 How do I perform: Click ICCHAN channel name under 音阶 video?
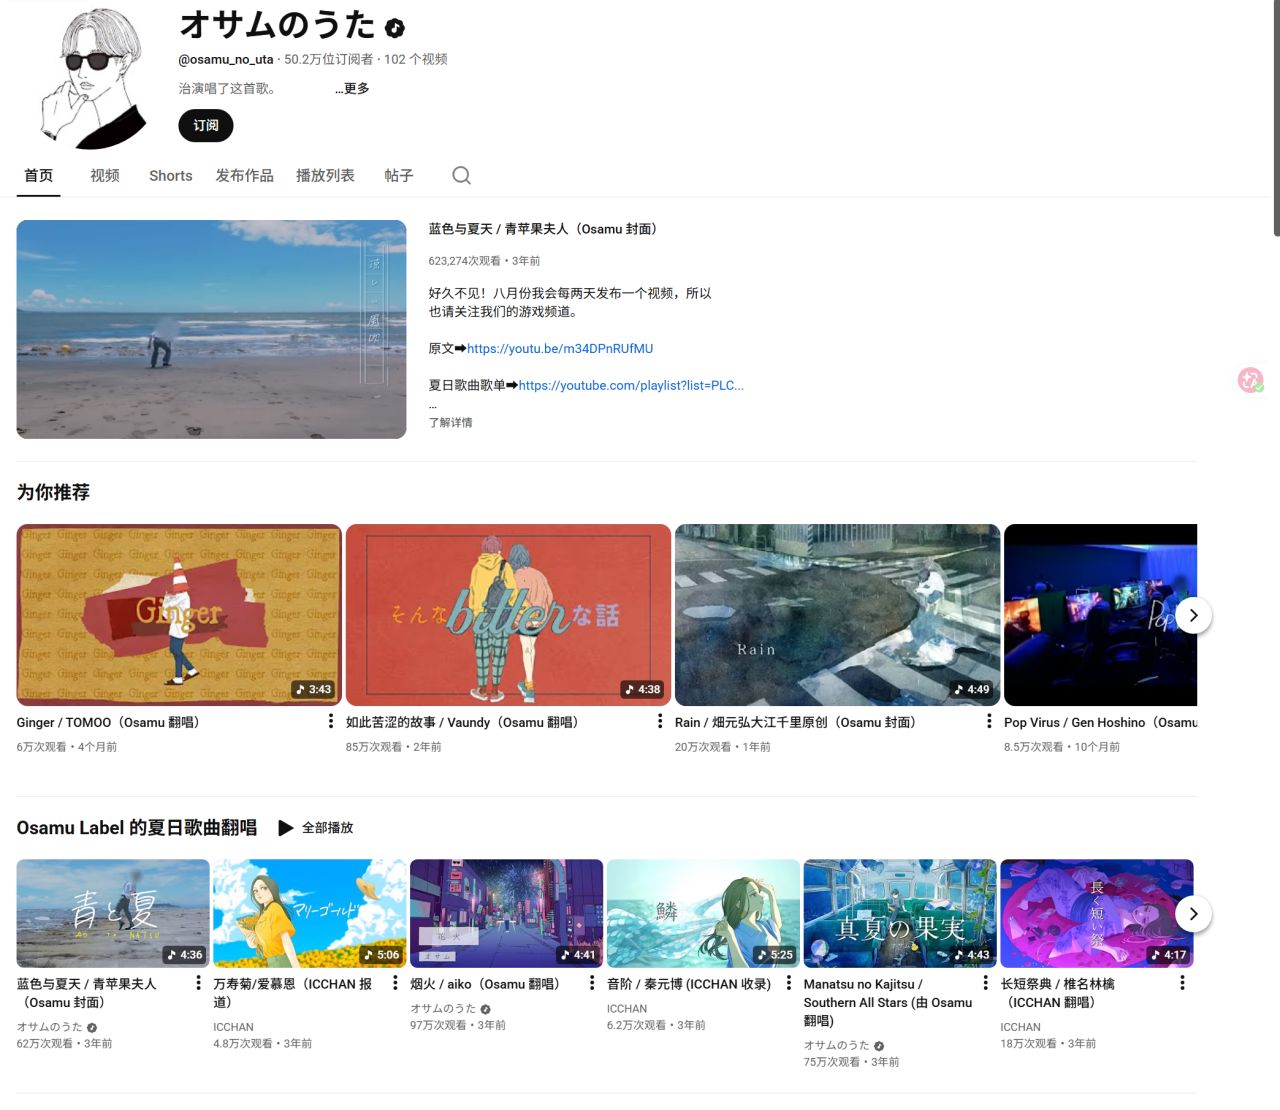tap(627, 1009)
